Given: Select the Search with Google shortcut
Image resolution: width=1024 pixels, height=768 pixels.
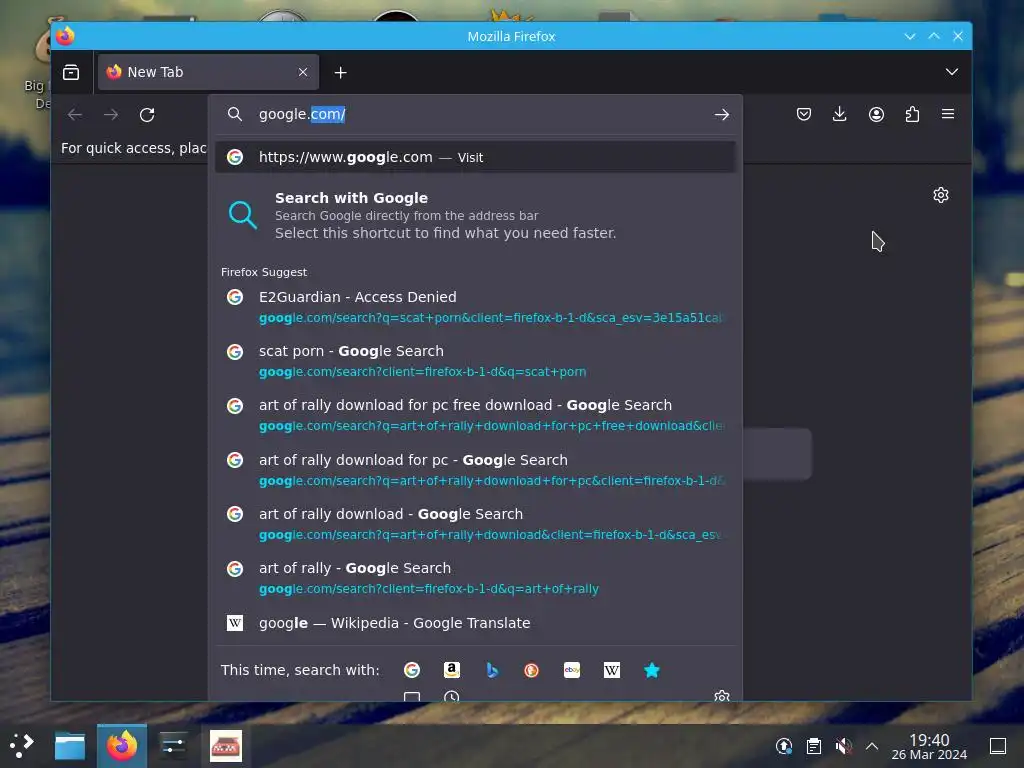Looking at the screenshot, I should tap(475, 215).
